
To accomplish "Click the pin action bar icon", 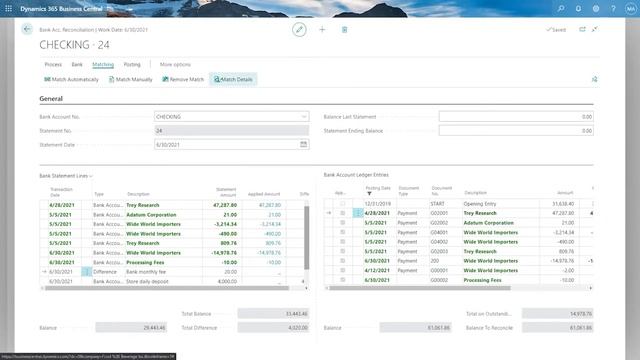I will tap(594, 79).
